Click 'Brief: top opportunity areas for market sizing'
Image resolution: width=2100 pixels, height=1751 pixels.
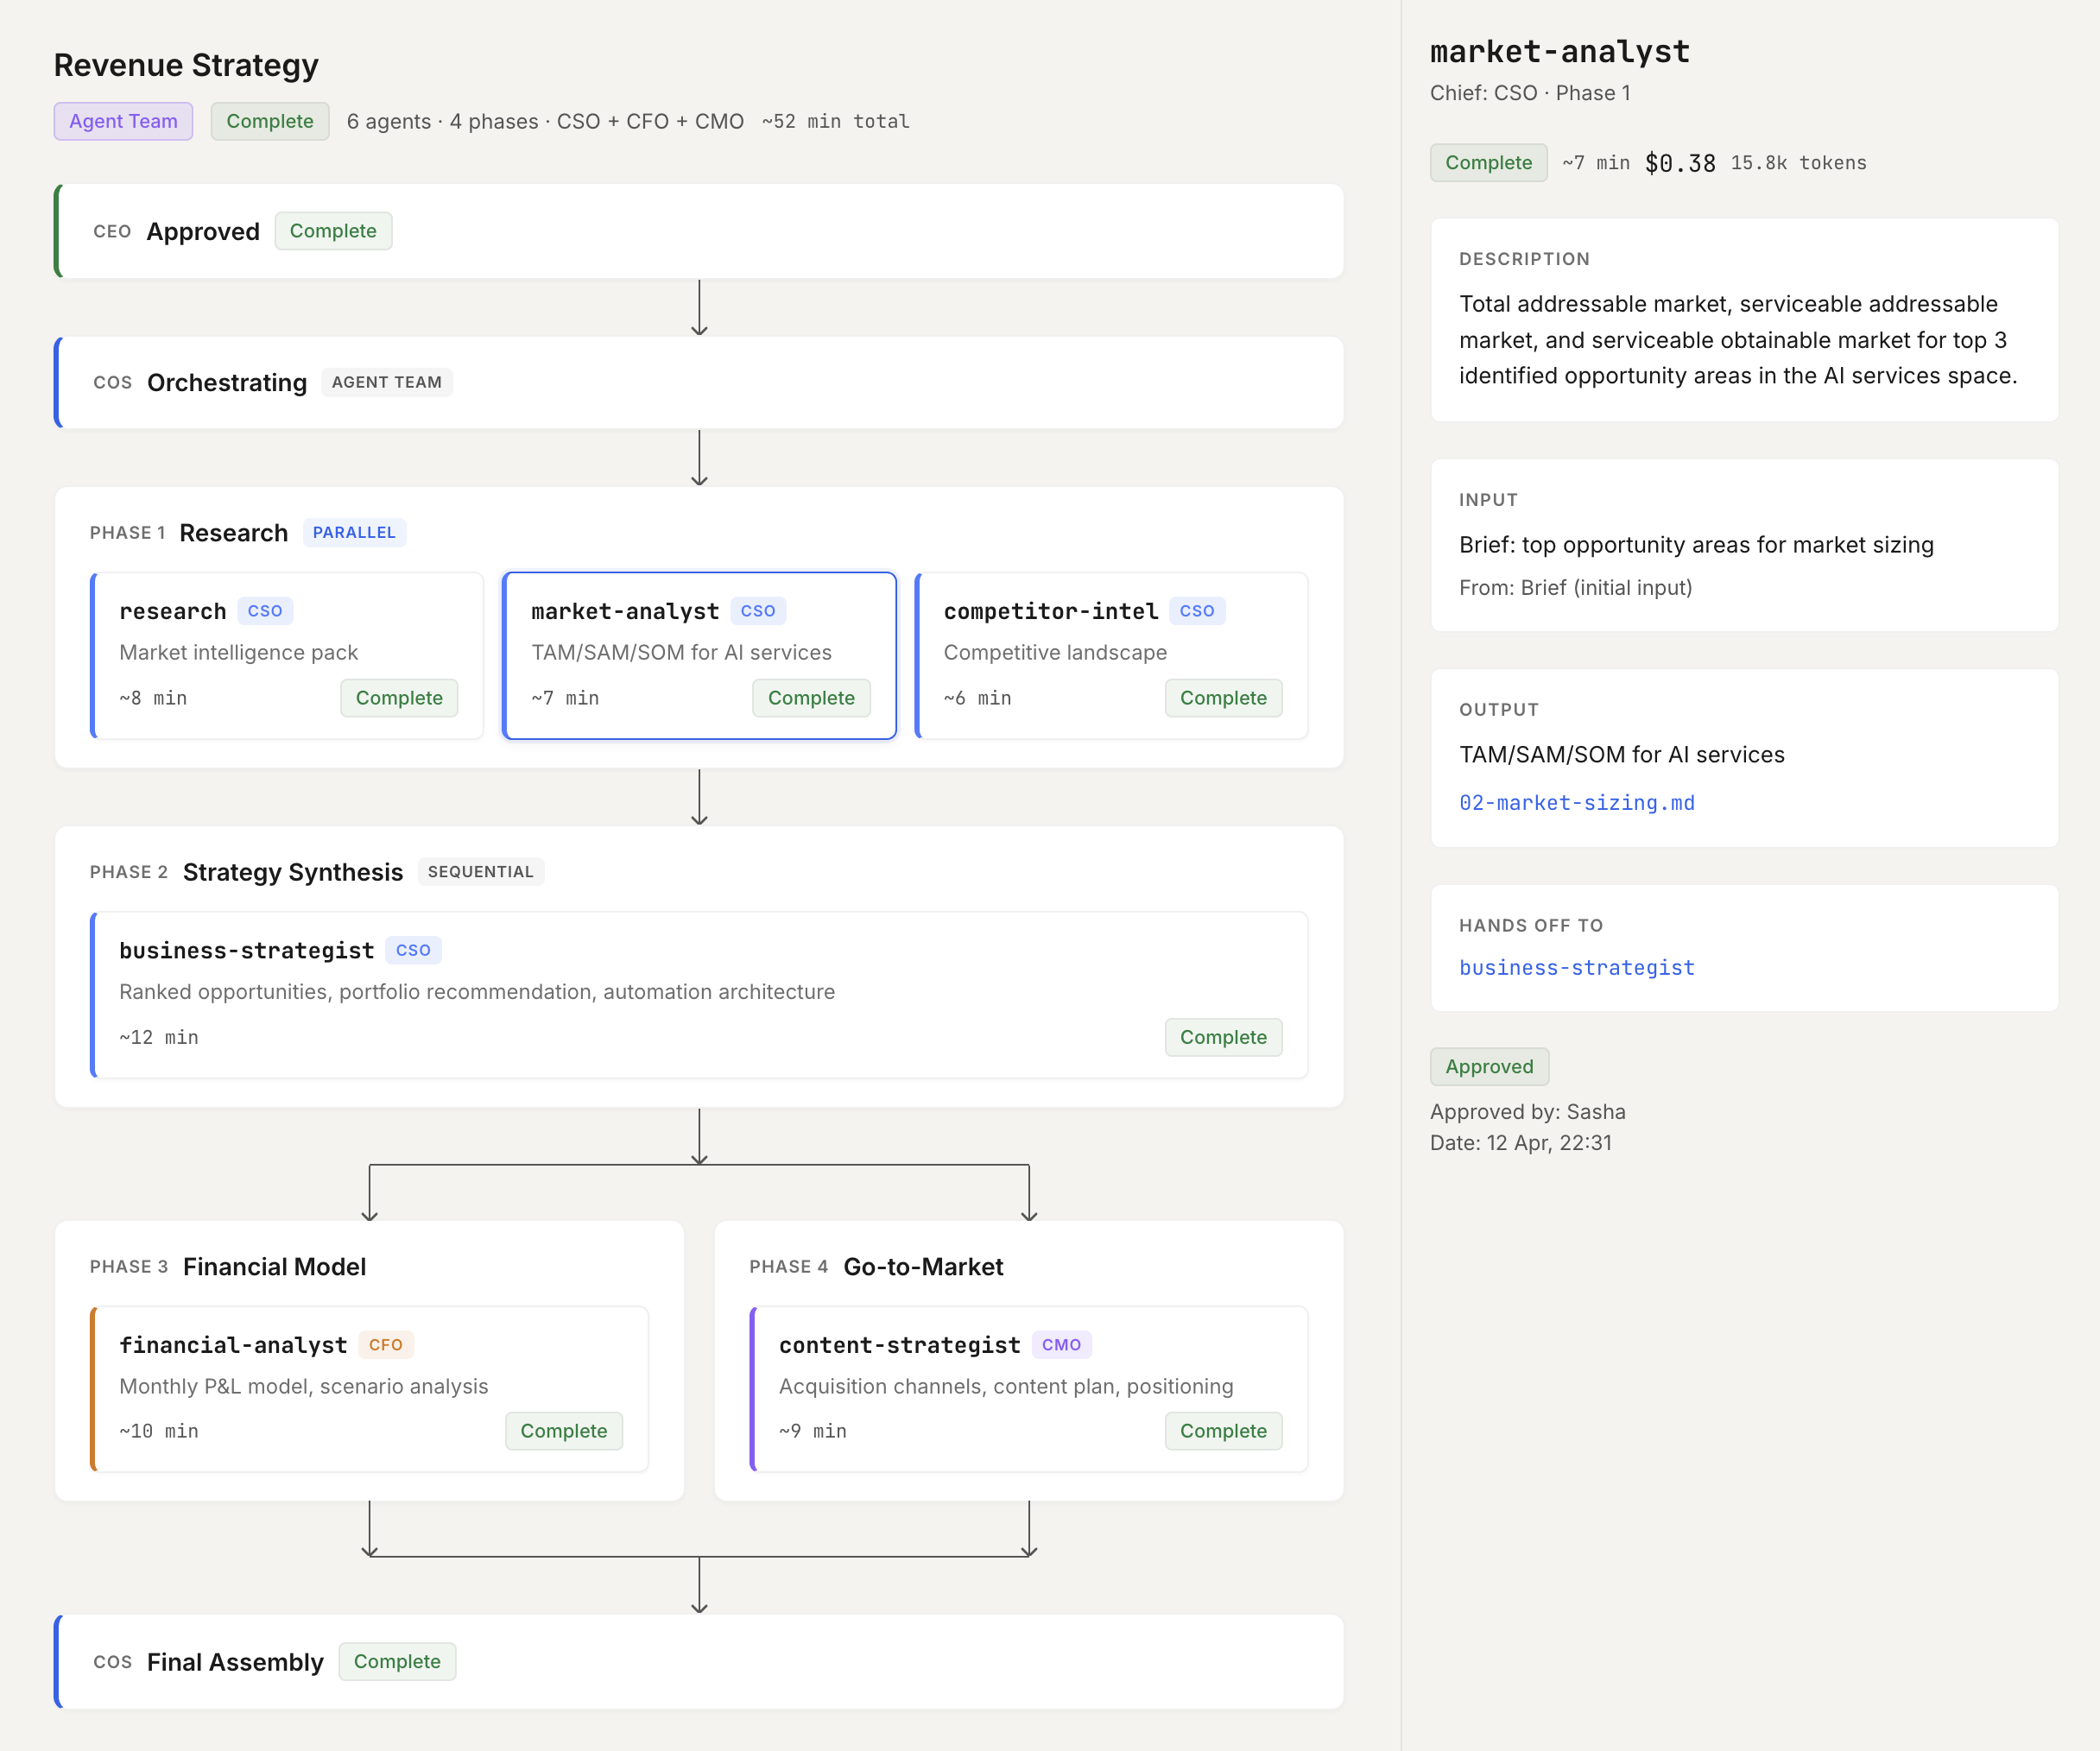coord(1696,545)
